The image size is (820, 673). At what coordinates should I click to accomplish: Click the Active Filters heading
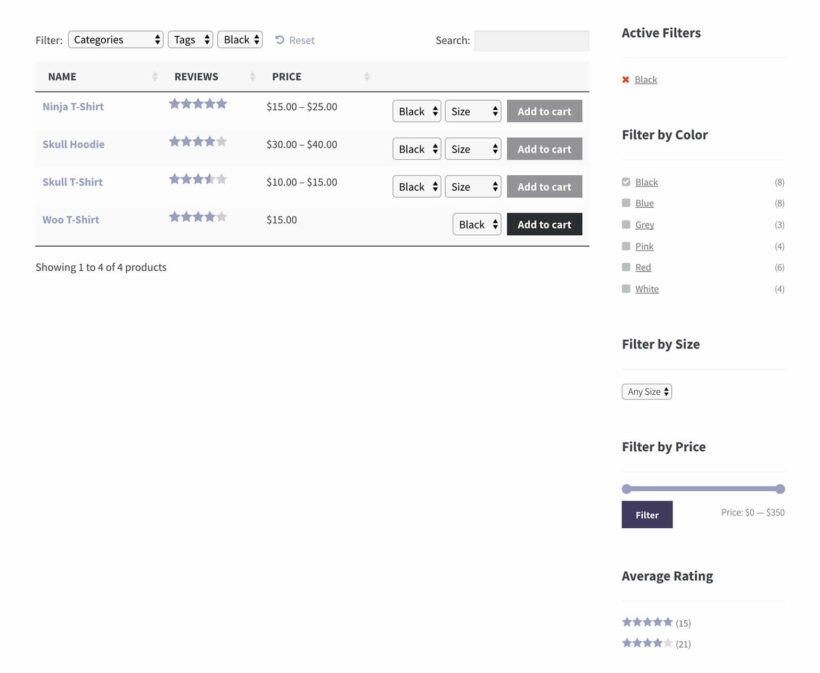pyautogui.click(x=661, y=32)
